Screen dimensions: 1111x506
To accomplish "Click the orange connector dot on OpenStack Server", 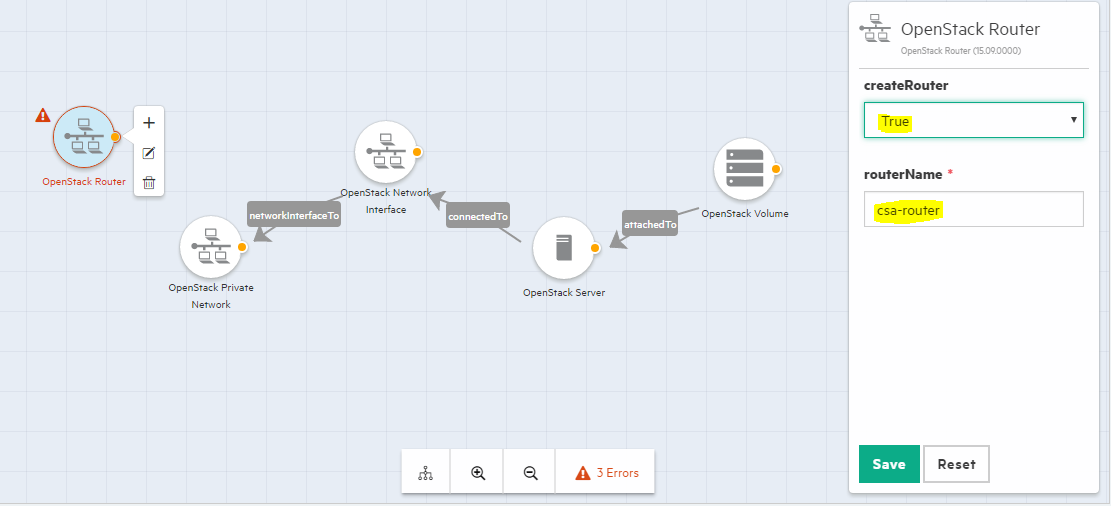I will point(595,247).
